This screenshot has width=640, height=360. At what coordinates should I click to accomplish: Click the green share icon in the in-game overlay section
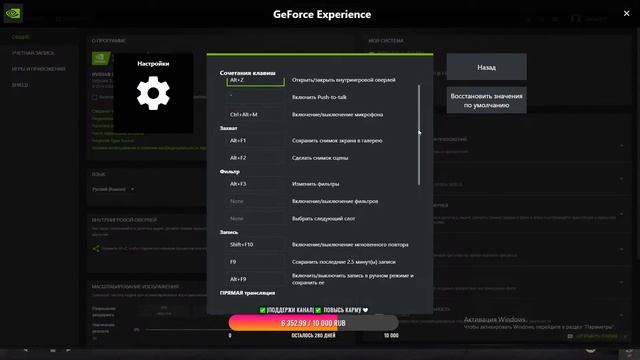pyautogui.click(x=96, y=248)
